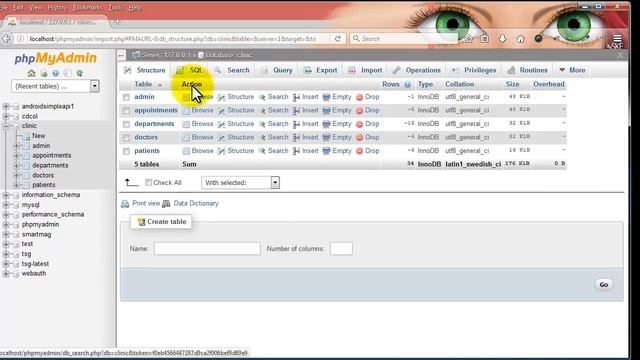Viewport: 640px width, 360px height.
Task: Open the Query tab
Action: [277, 70]
